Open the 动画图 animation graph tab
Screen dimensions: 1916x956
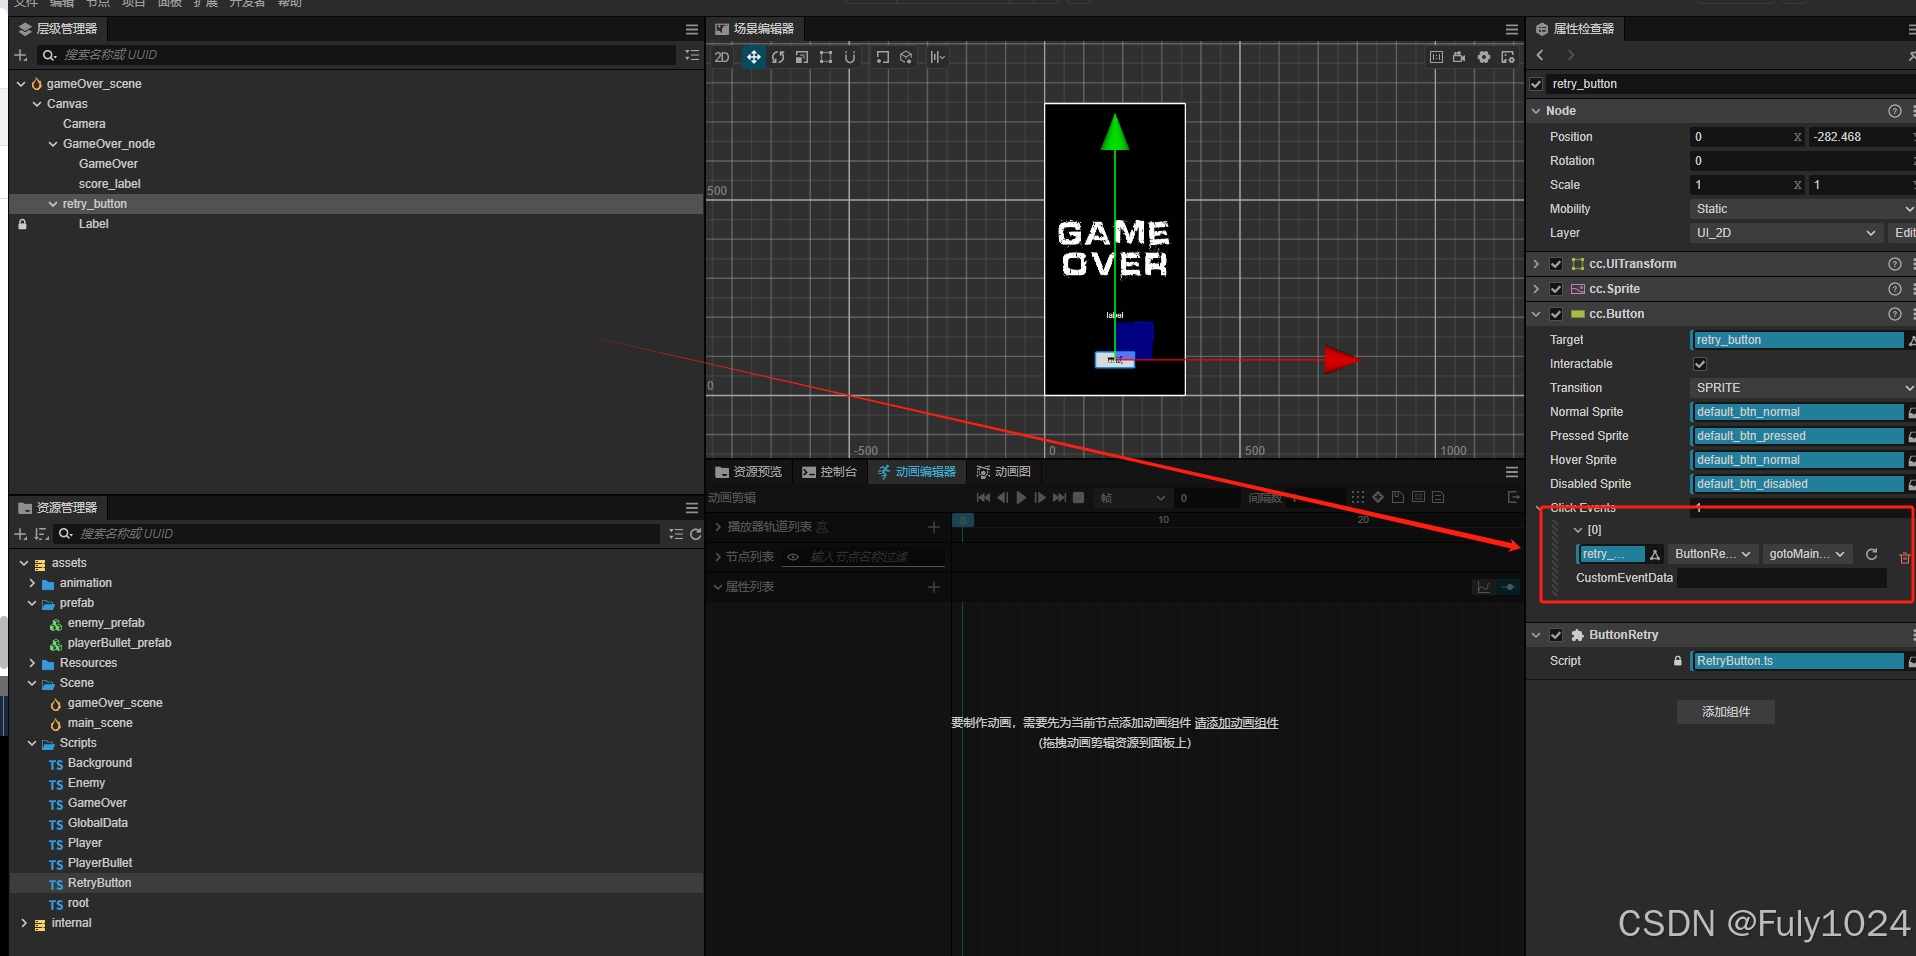pos(1003,472)
